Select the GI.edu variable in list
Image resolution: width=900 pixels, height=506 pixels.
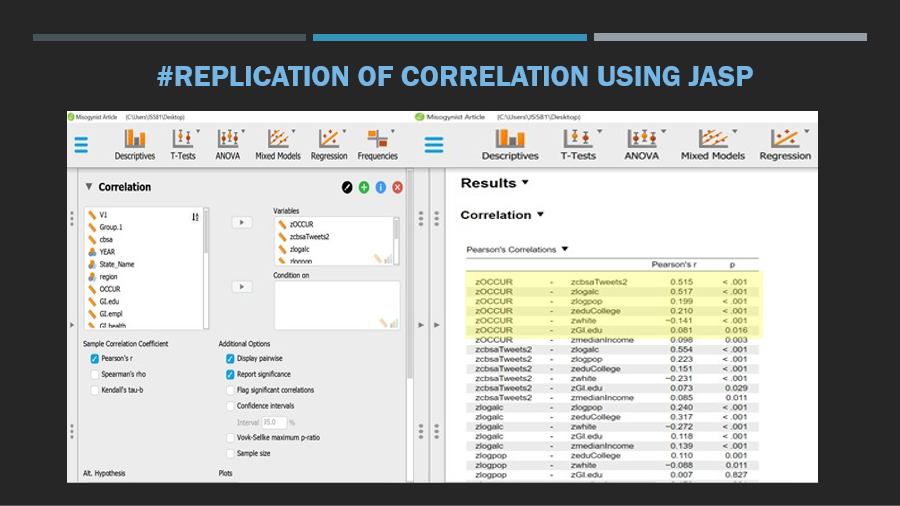109,302
